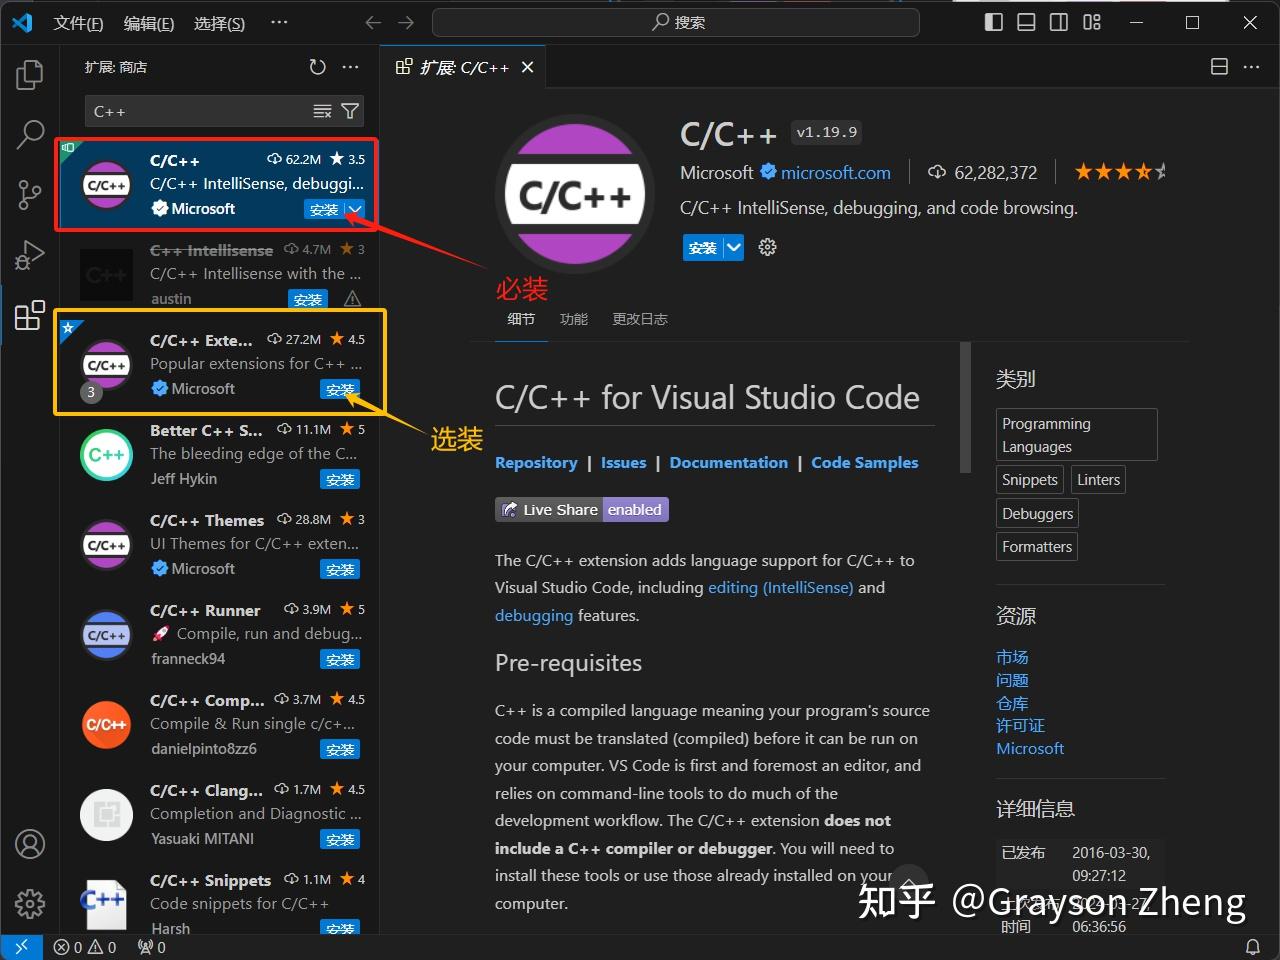Open Source Control view
Image resolution: width=1280 pixels, height=960 pixels.
[30, 194]
